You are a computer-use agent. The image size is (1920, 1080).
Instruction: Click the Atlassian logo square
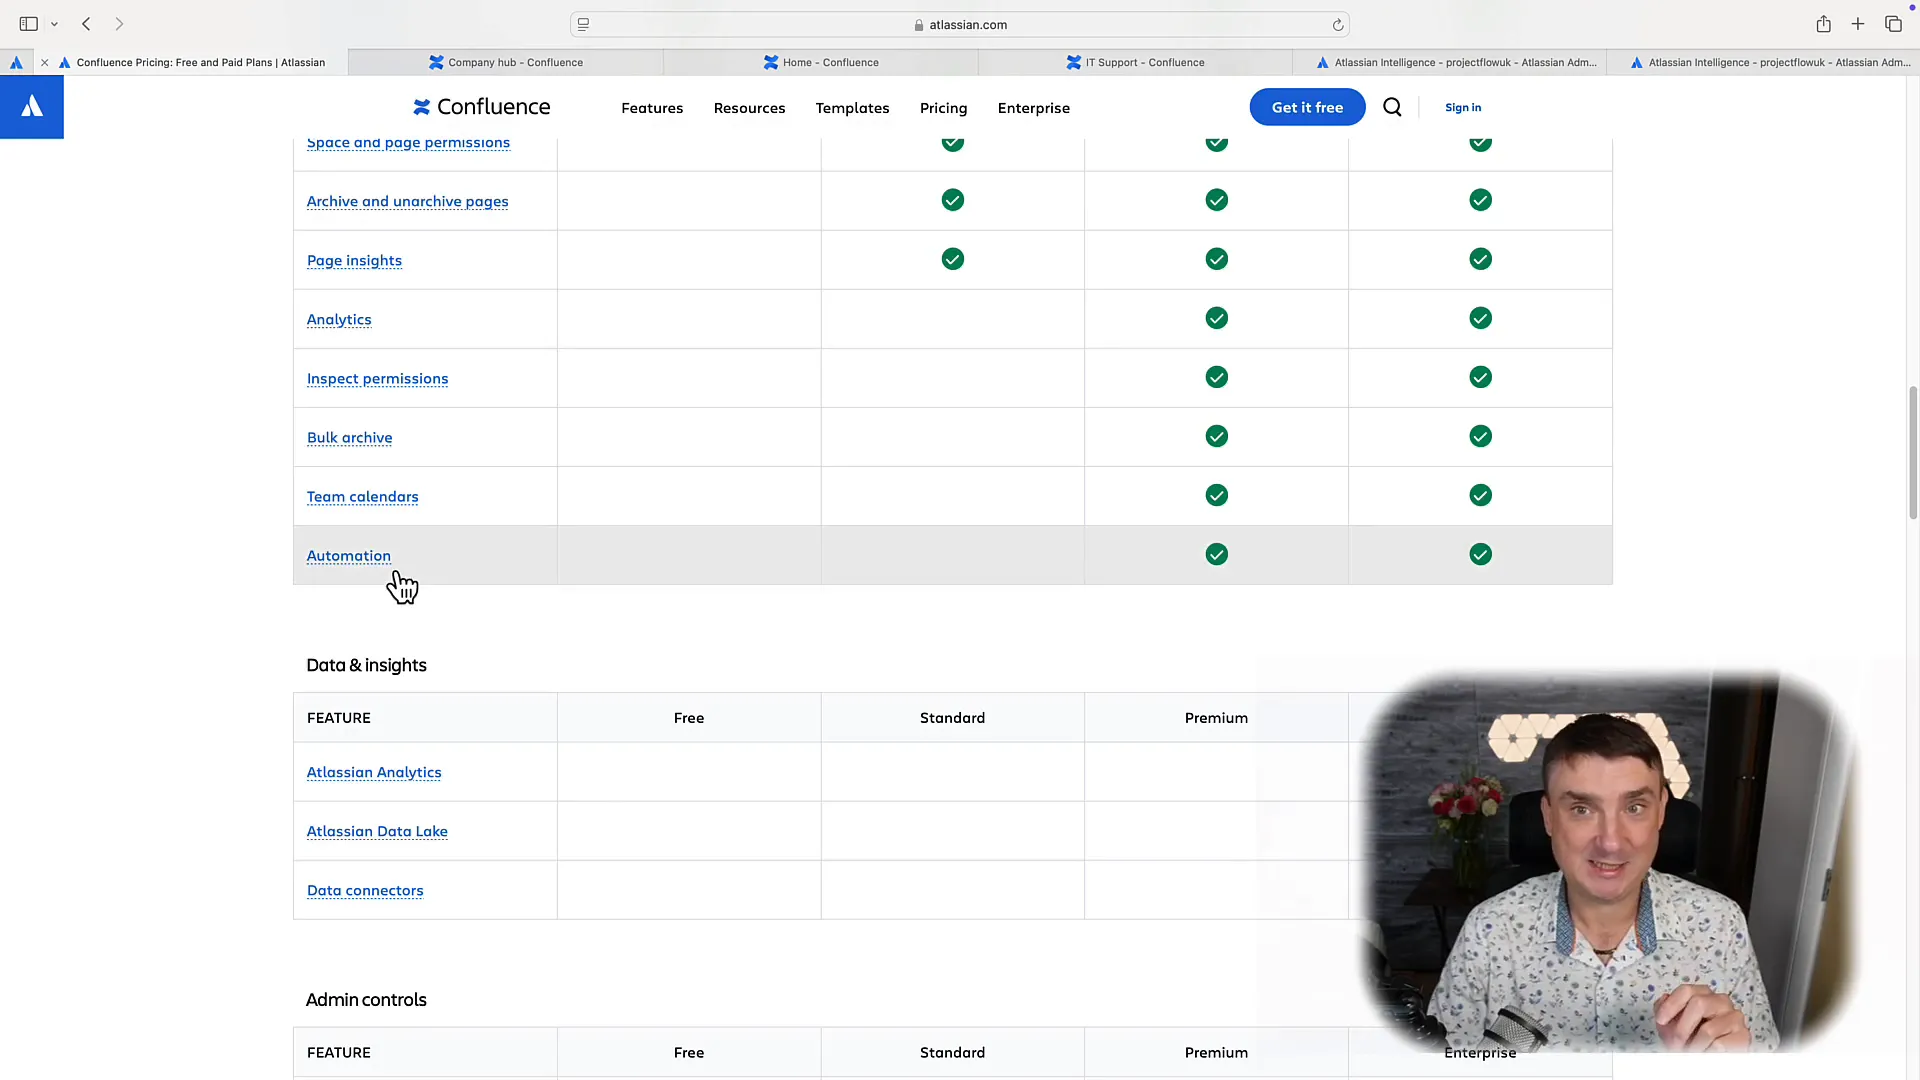[32, 107]
